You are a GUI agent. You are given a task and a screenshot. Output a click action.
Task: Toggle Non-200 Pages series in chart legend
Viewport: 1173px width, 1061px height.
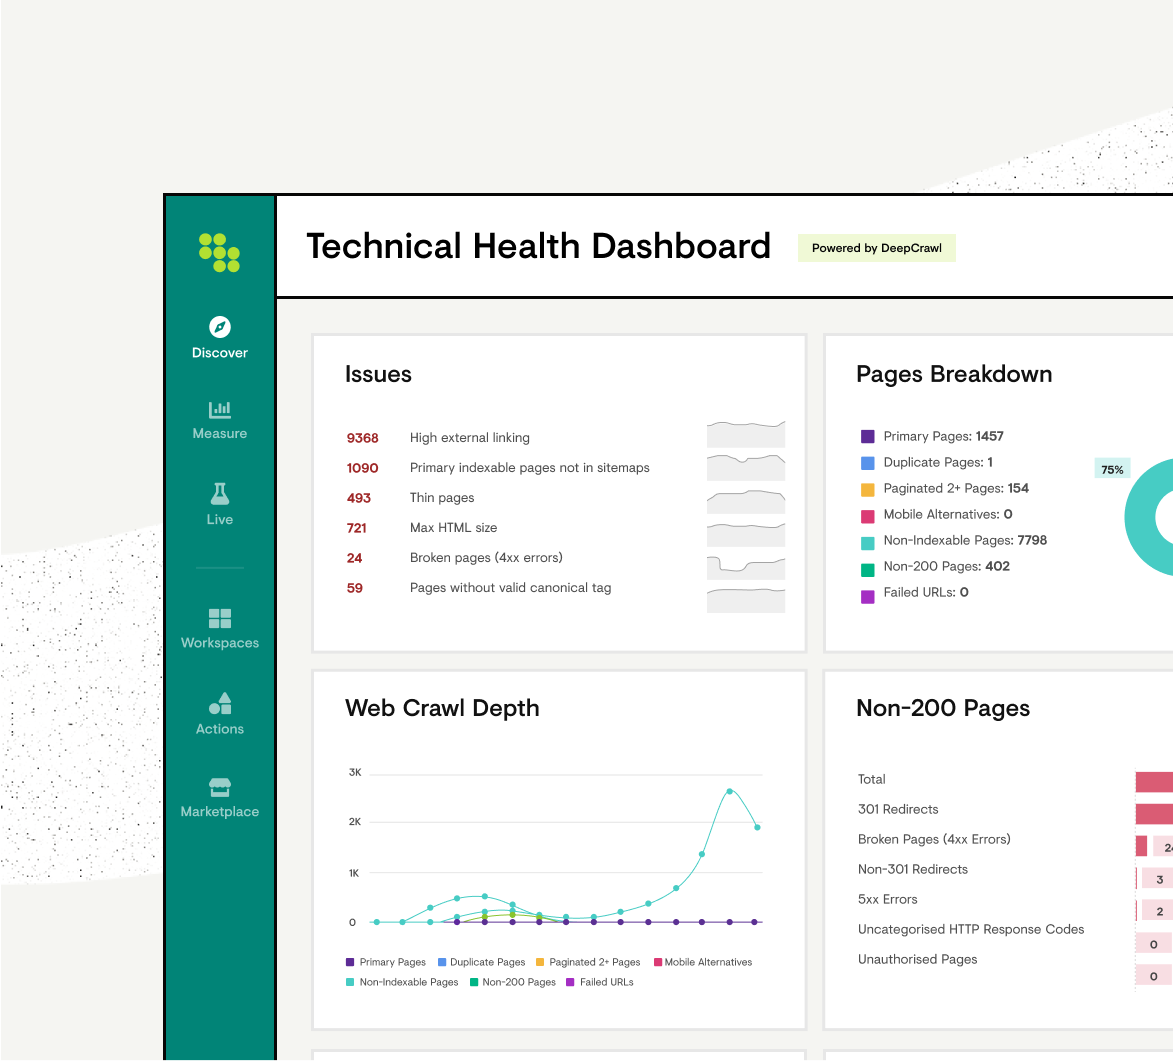pyautogui.click(x=513, y=982)
